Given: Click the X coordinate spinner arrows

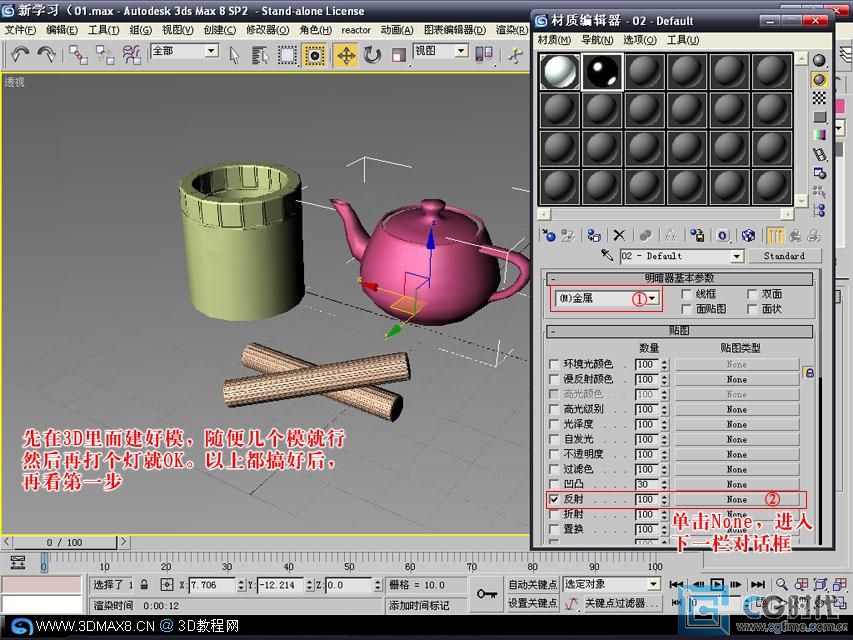Looking at the screenshot, I should pyautogui.click(x=241, y=585).
